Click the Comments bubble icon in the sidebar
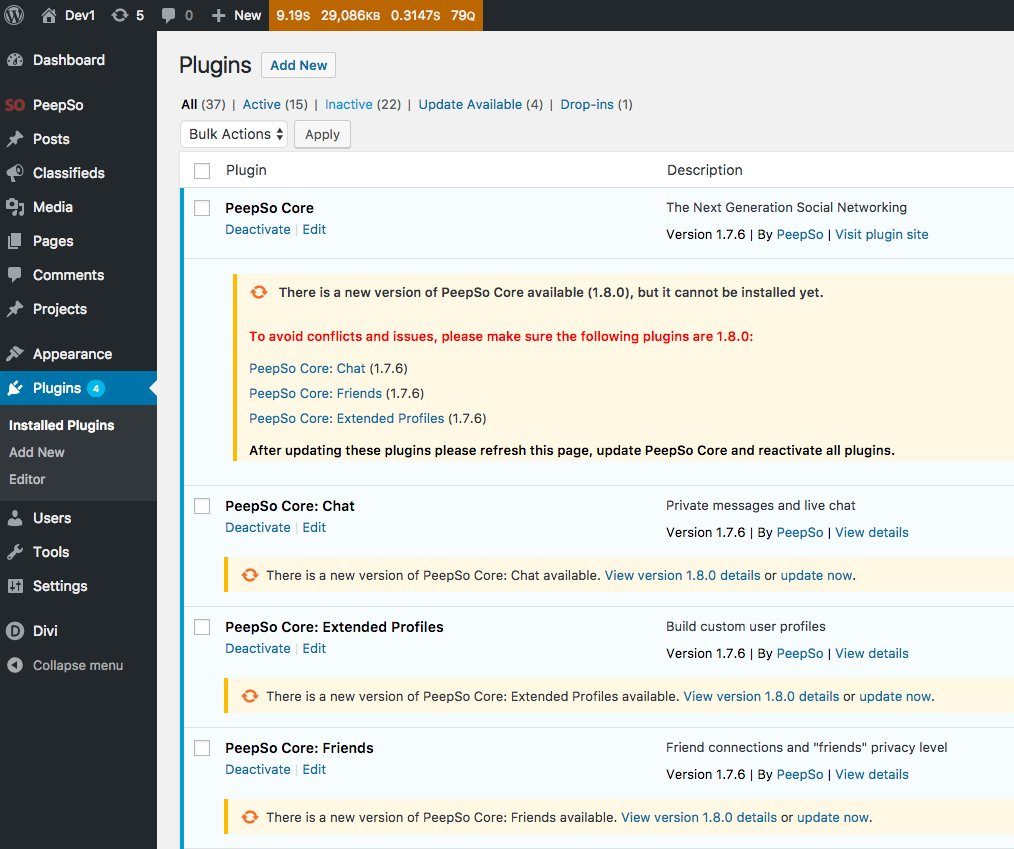Screen dimensions: 1014x849 (x=16, y=275)
